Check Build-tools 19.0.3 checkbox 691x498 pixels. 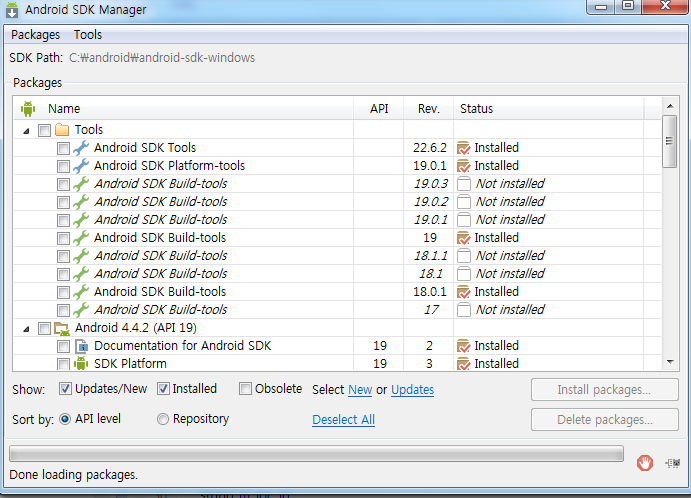(63, 185)
